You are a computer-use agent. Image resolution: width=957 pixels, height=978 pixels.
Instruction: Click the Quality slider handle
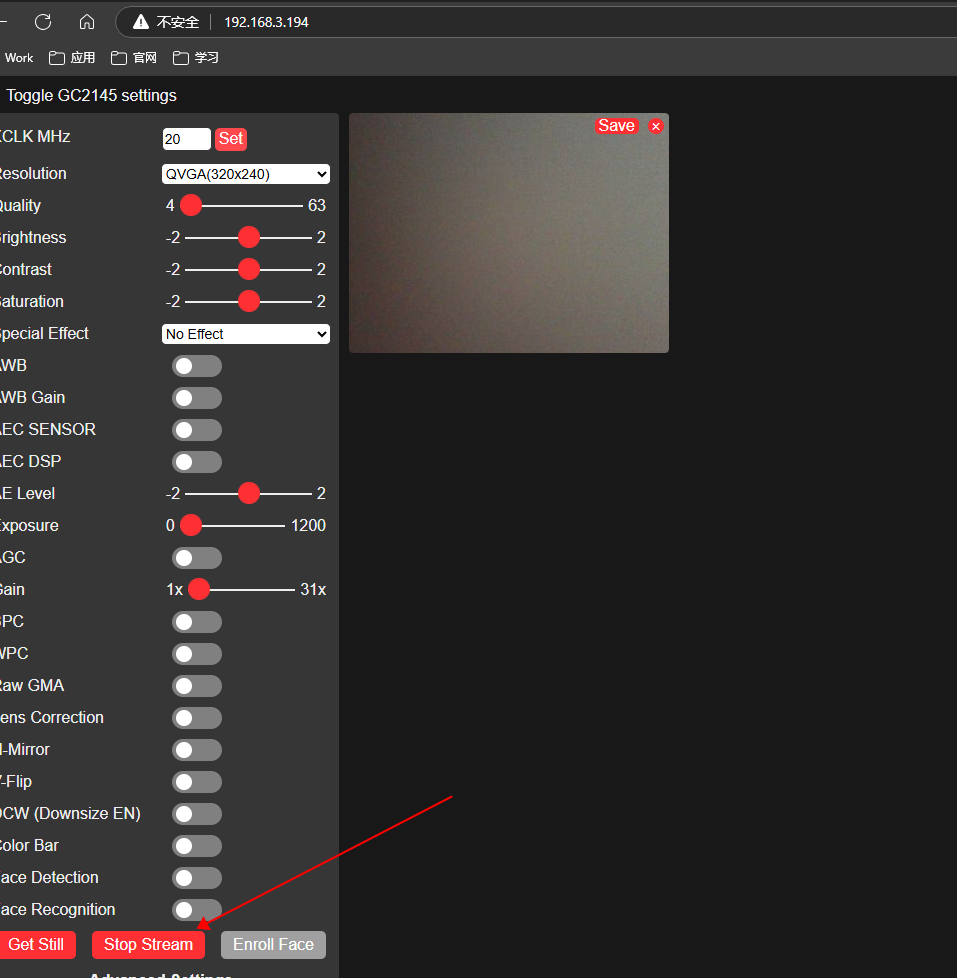[191, 205]
